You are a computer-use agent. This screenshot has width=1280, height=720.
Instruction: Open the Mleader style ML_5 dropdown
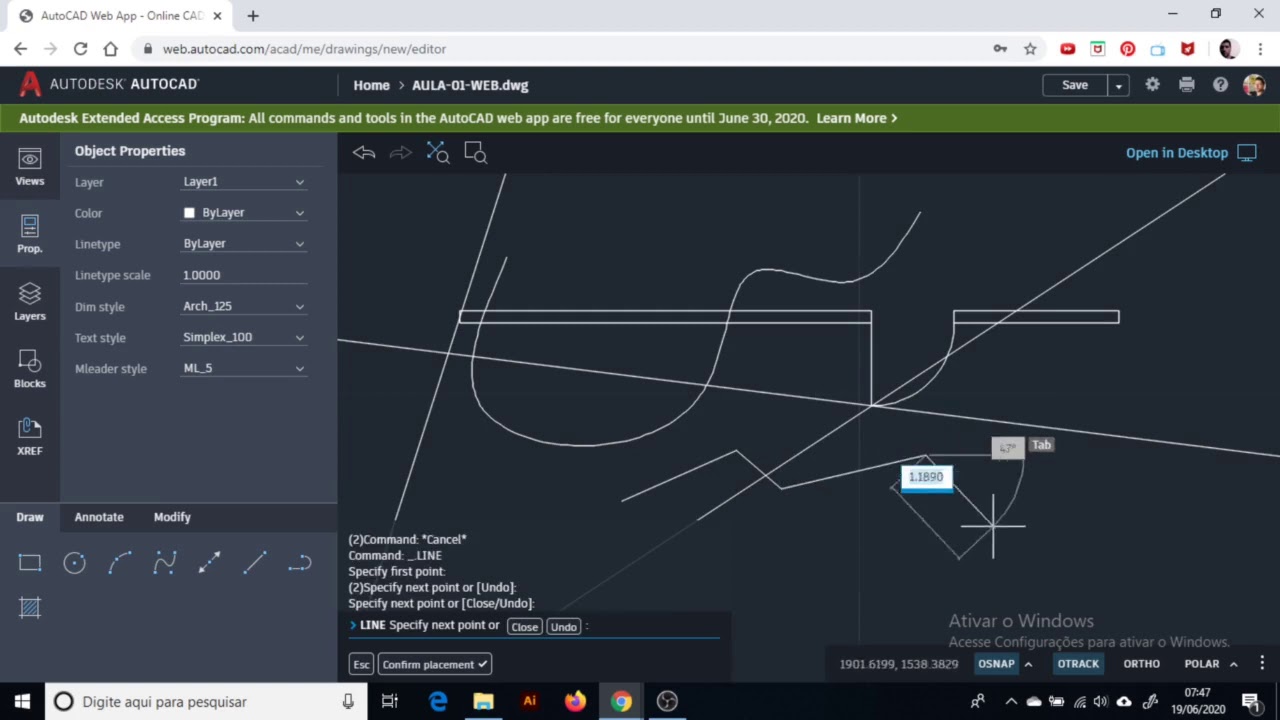244,368
